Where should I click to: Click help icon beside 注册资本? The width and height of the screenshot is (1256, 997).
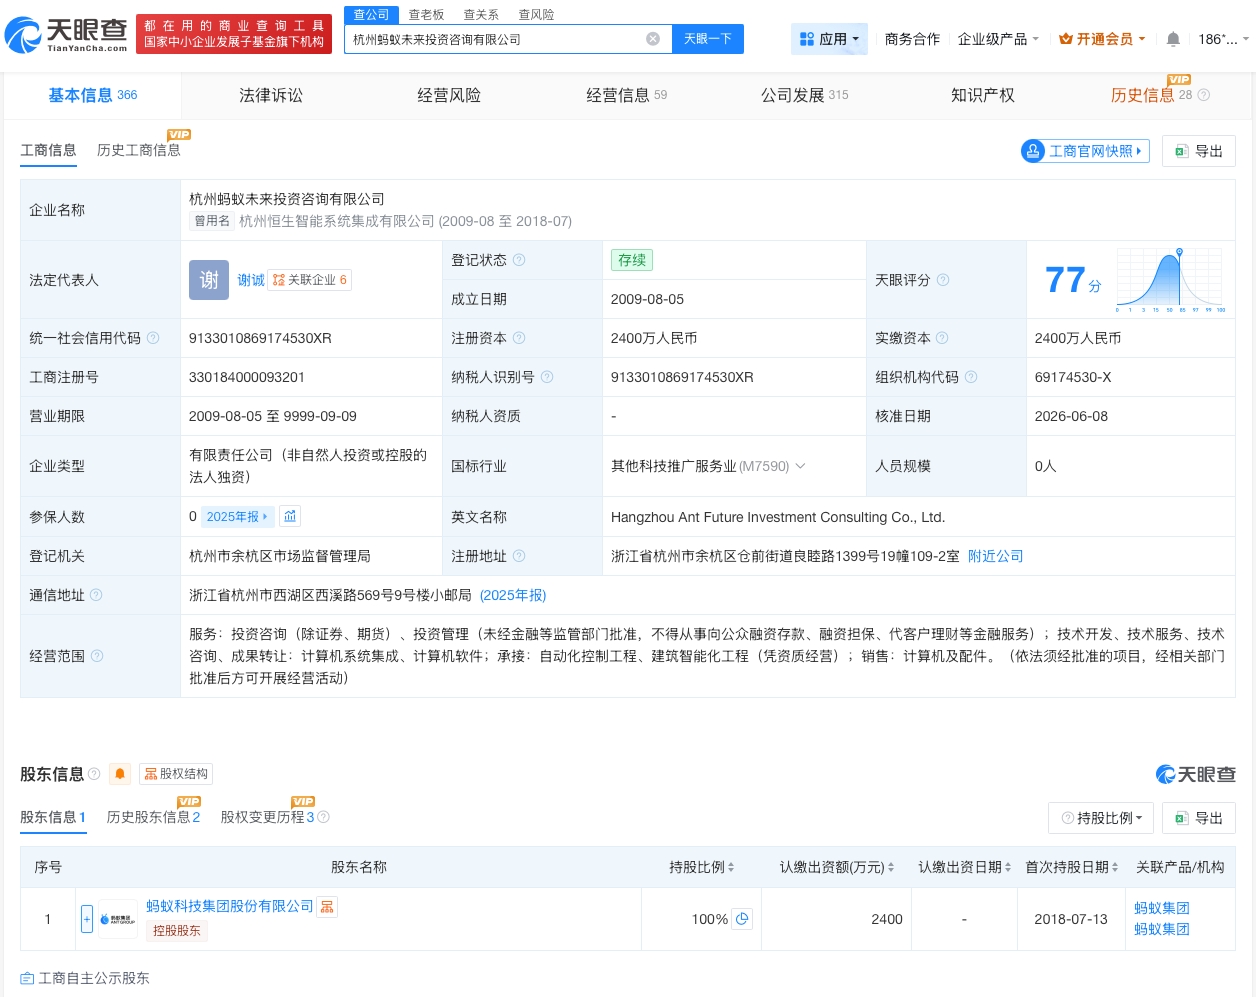pos(519,338)
